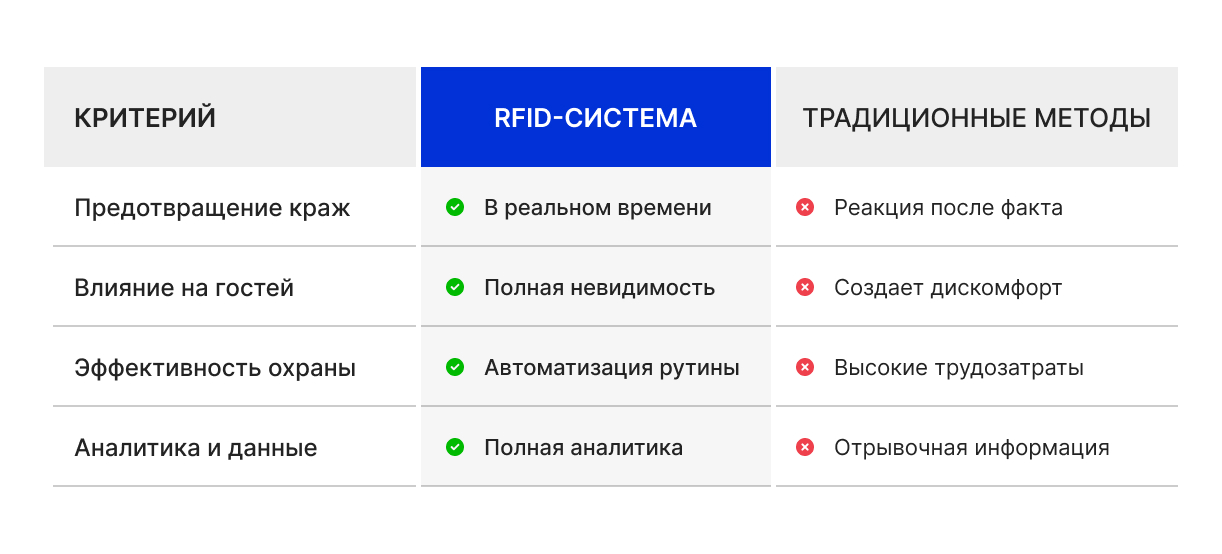
Task: Click red cross beside "Отрывочная информация"
Action: click(x=804, y=448)
